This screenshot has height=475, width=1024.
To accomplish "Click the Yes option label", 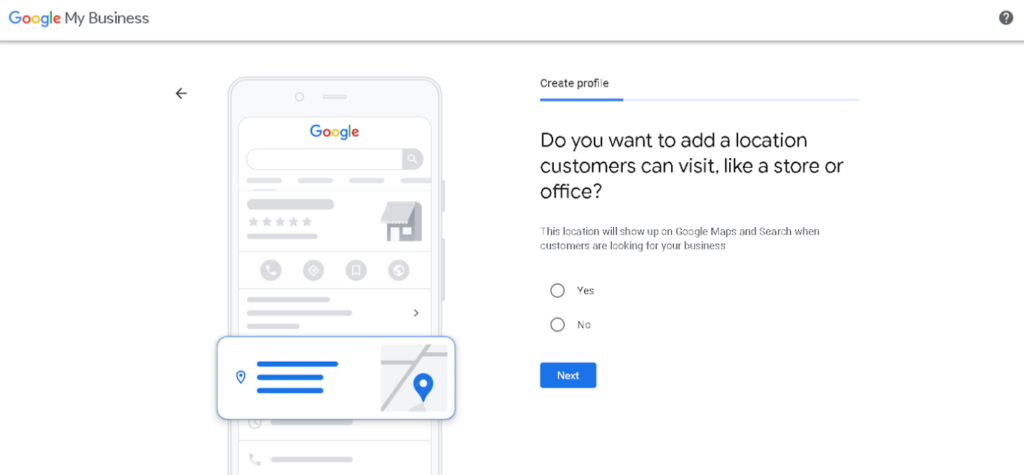I will point(586,290).
